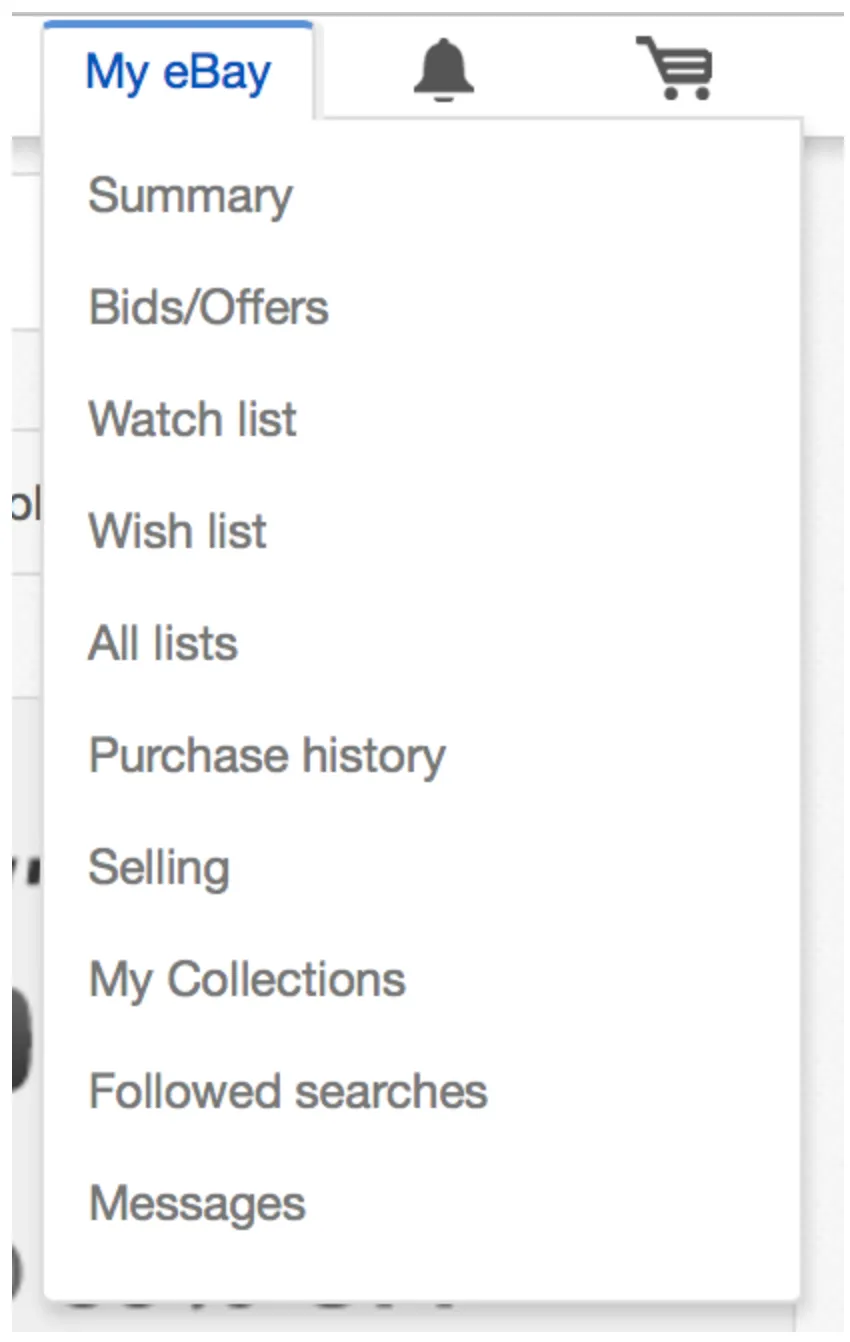
Task: Select Followed searches
Action: tap(288, 1091)
